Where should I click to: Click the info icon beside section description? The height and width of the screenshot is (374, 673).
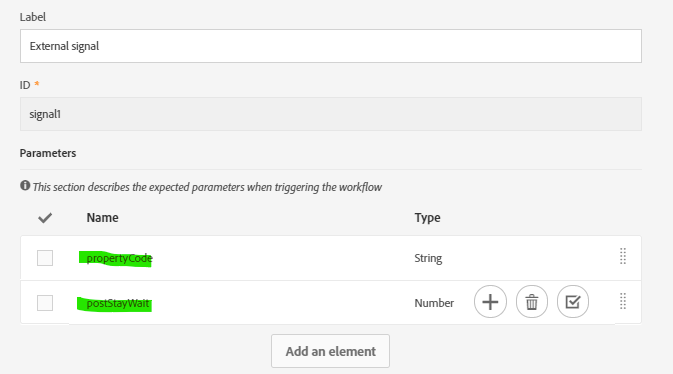[x=25, y=185]
